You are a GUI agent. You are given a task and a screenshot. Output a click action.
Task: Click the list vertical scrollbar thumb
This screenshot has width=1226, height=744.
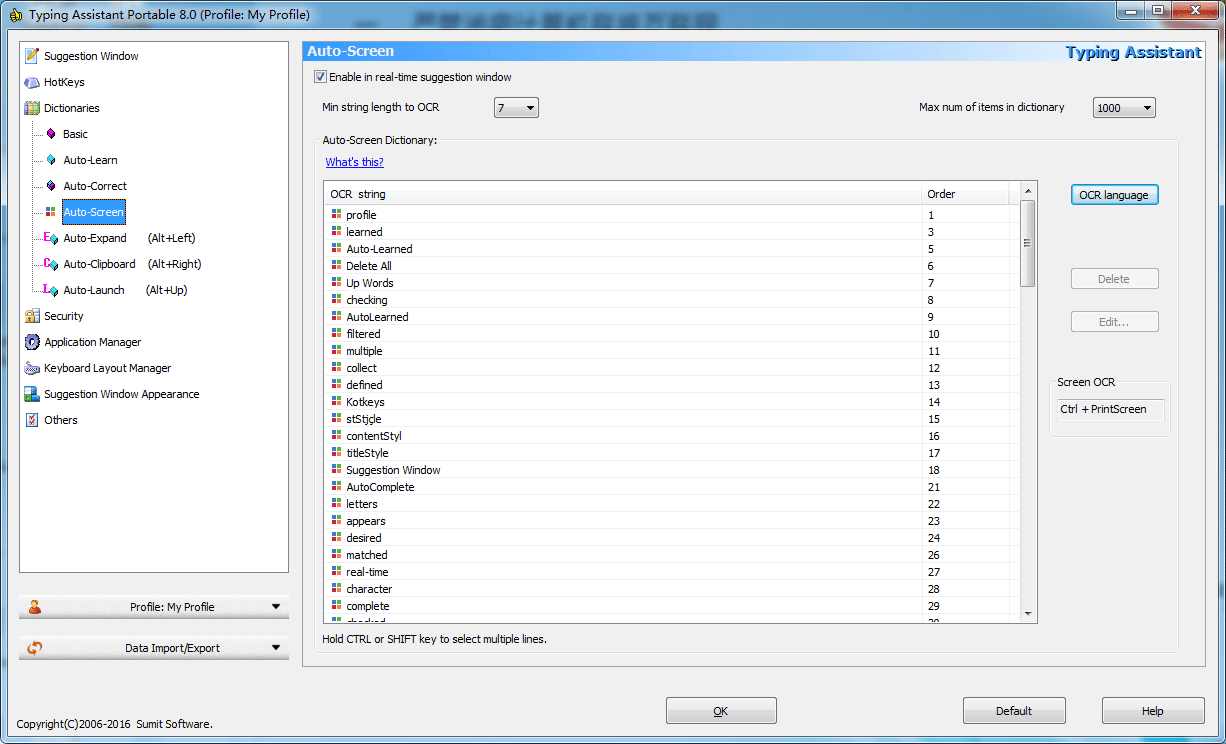(x=1028, y=243)
